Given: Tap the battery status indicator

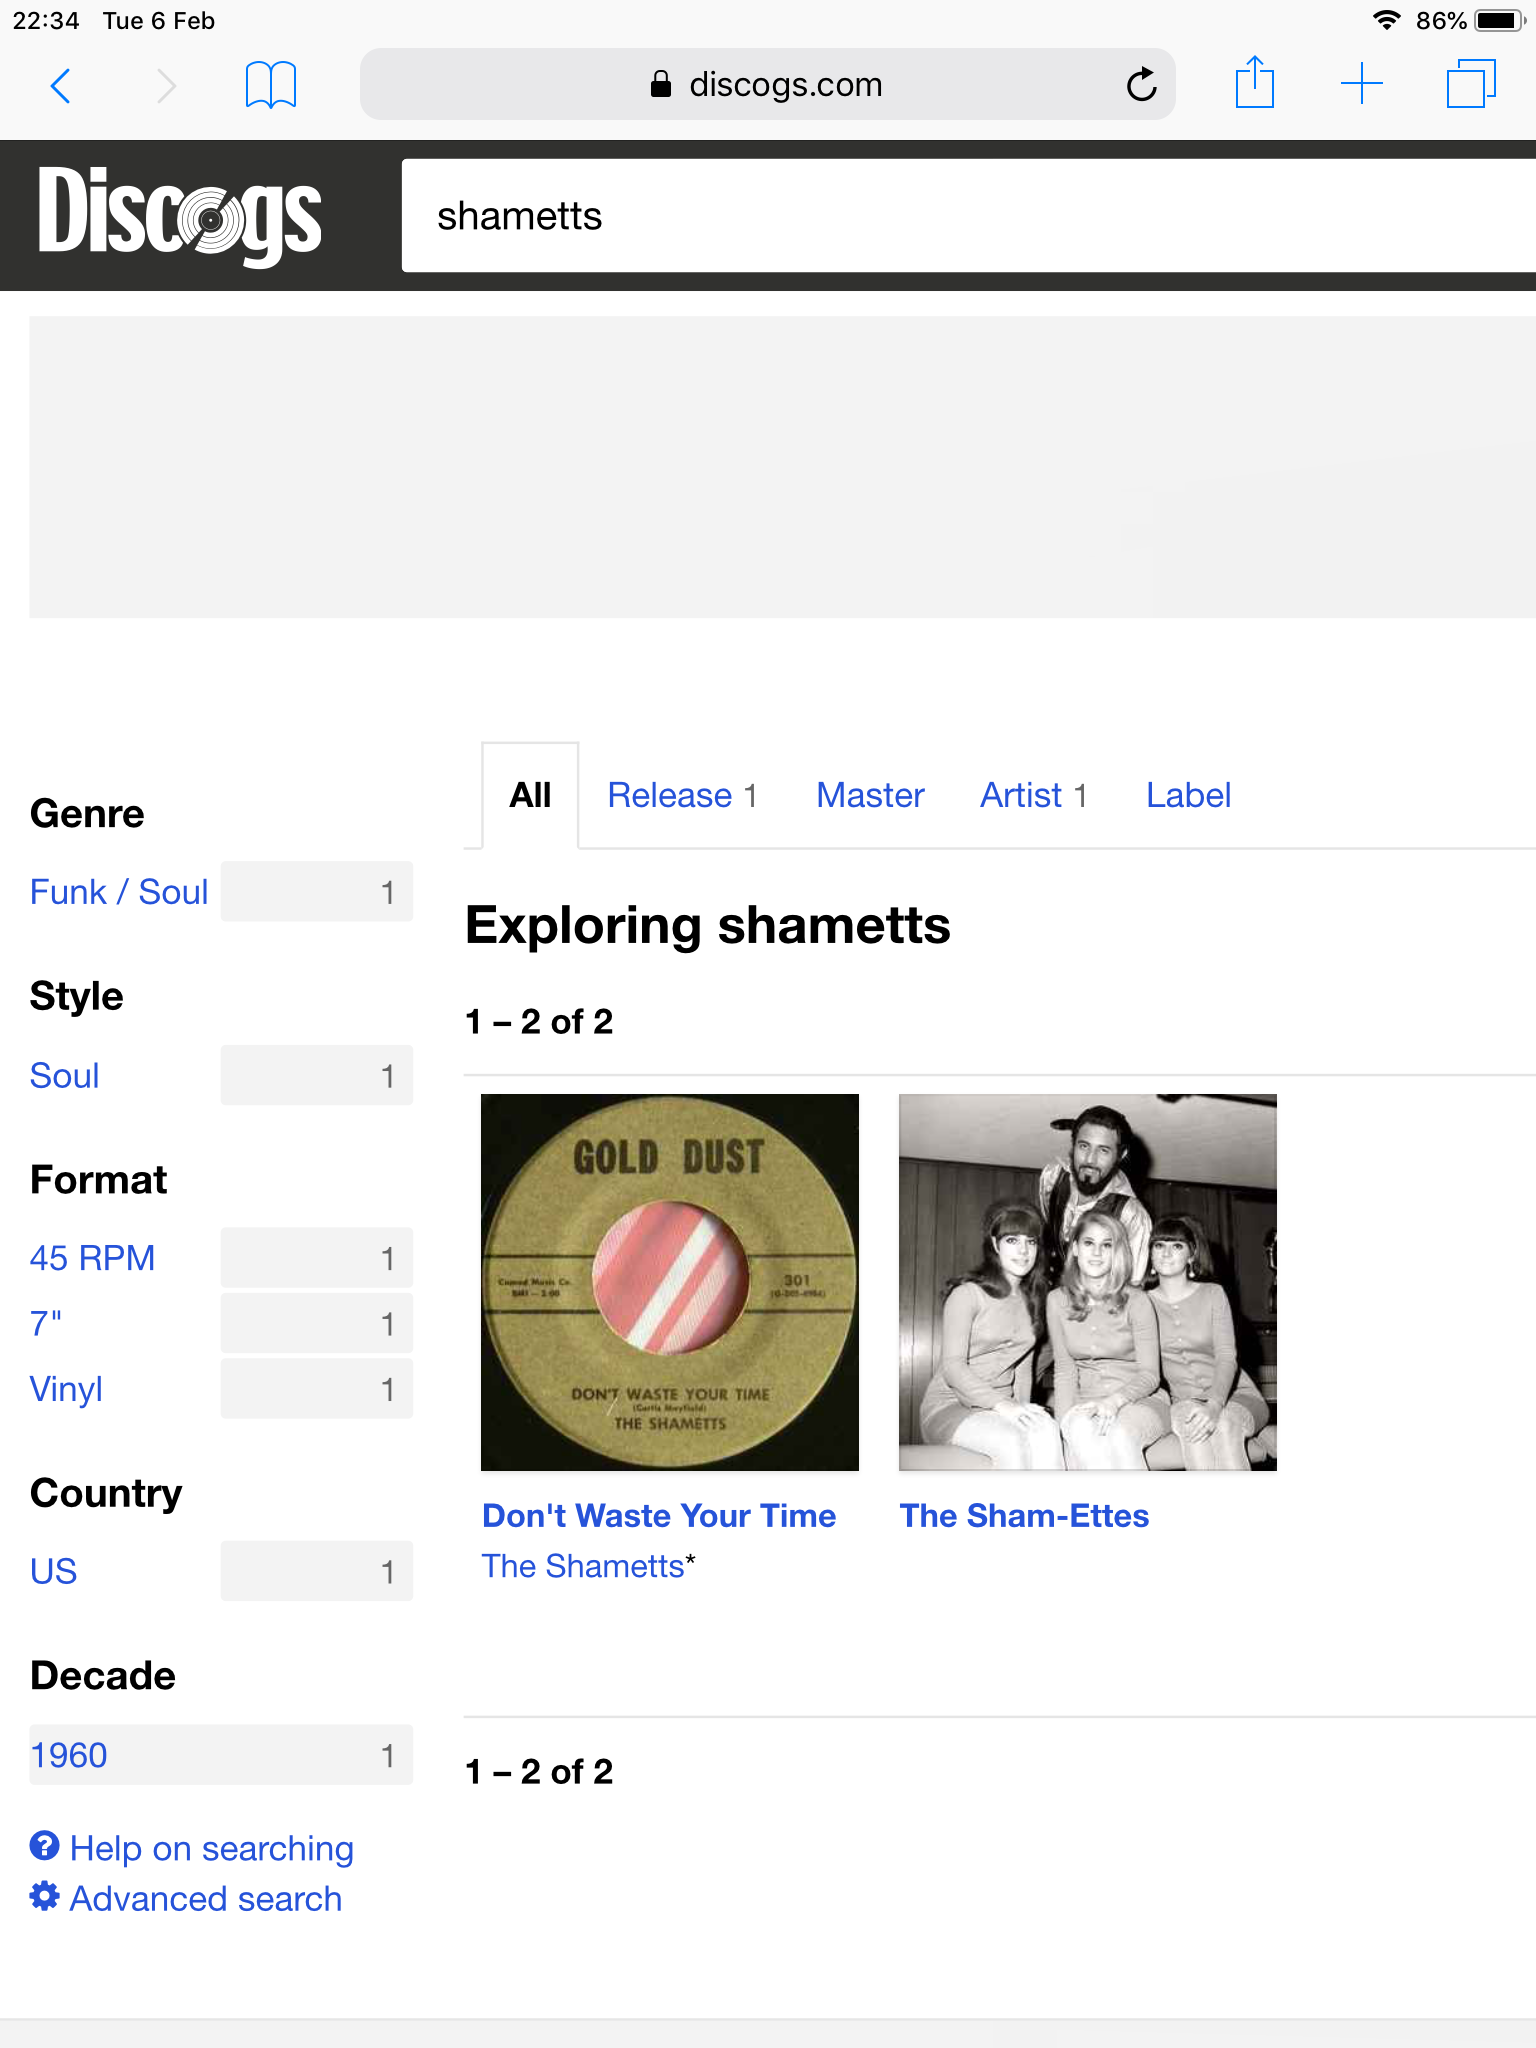Looking at the screenshot, I should [1500, 21].
